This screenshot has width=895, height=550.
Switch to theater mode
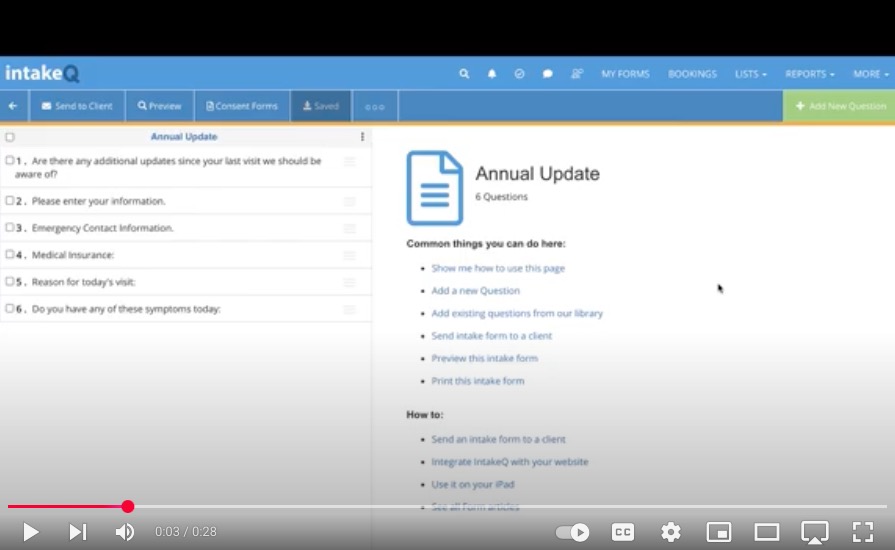click(x=767, y=532)
